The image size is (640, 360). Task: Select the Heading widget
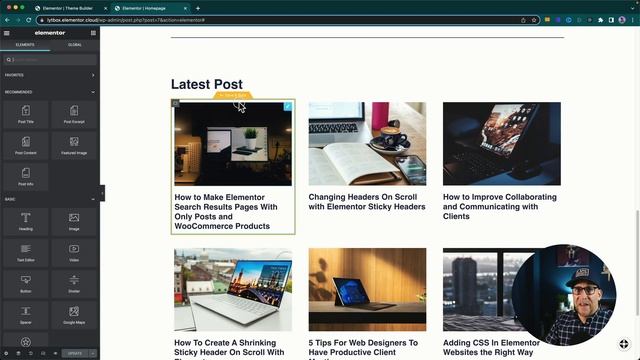(26, 221)
